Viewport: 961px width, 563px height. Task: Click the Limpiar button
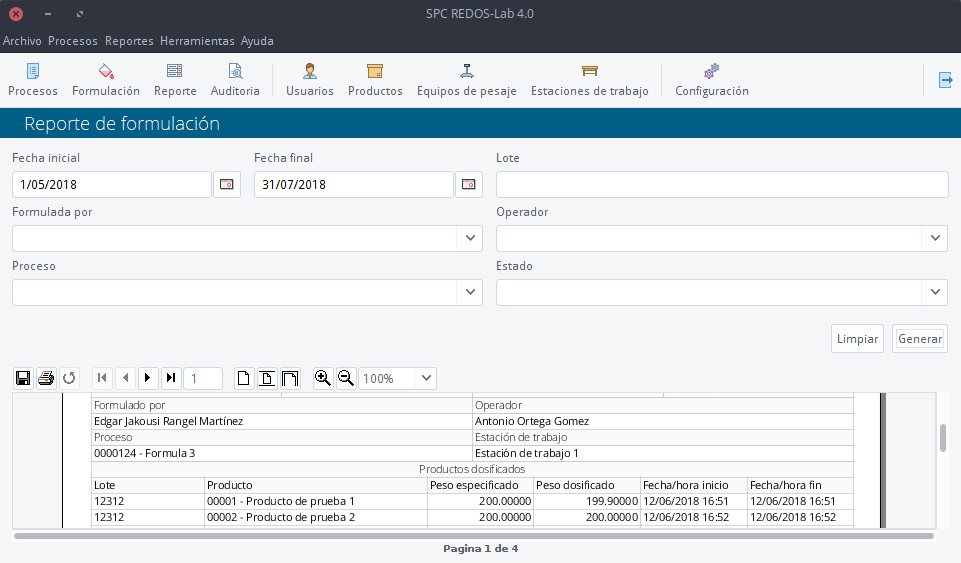(x=857, y=339)
